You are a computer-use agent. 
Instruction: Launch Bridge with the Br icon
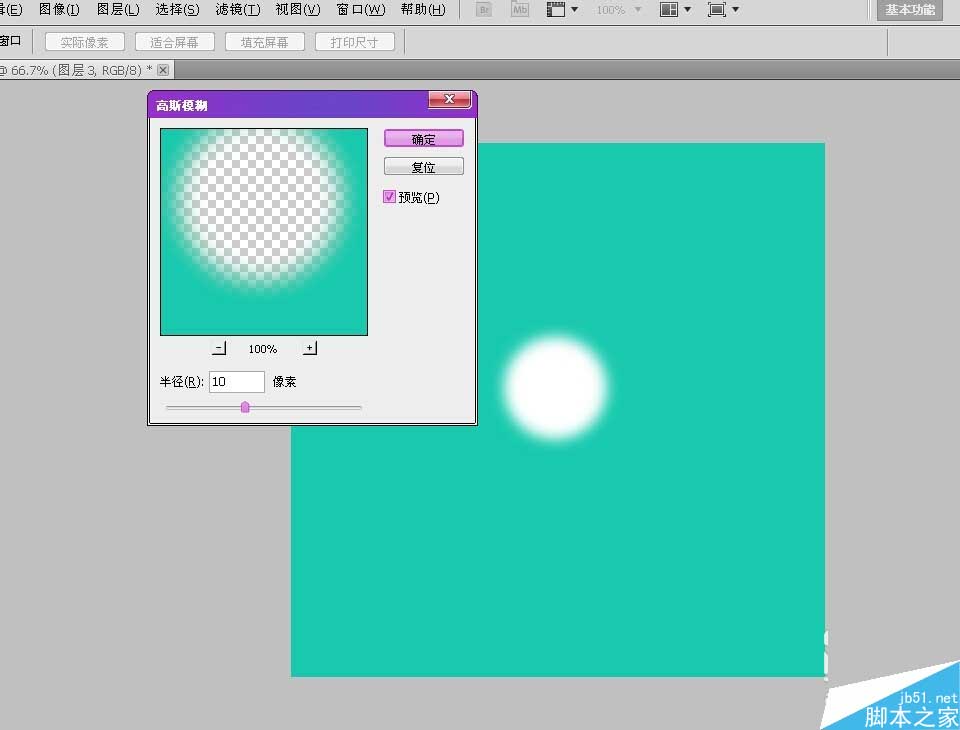coord(484,9)
